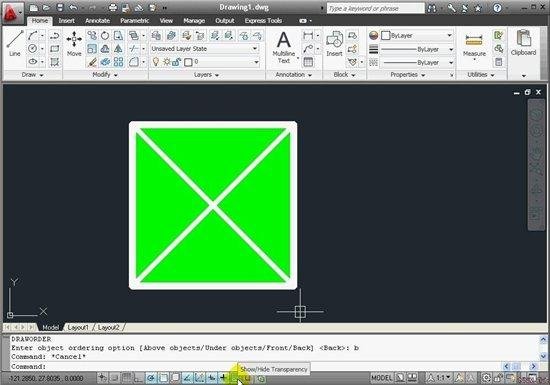Expand the Annotation panel

tap(294, 75)
